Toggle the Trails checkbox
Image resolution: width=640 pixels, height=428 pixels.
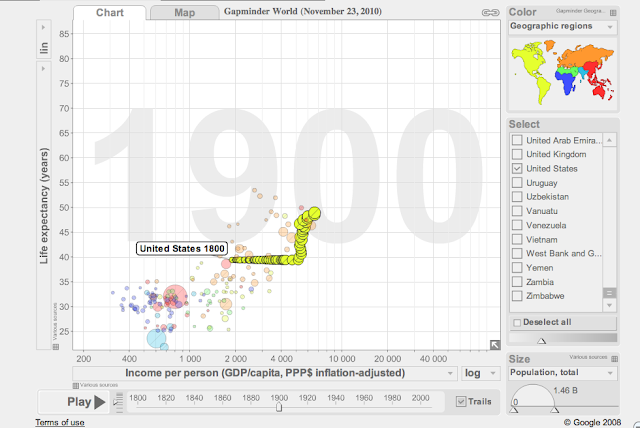pyautogui.click(x=461, y=401)
